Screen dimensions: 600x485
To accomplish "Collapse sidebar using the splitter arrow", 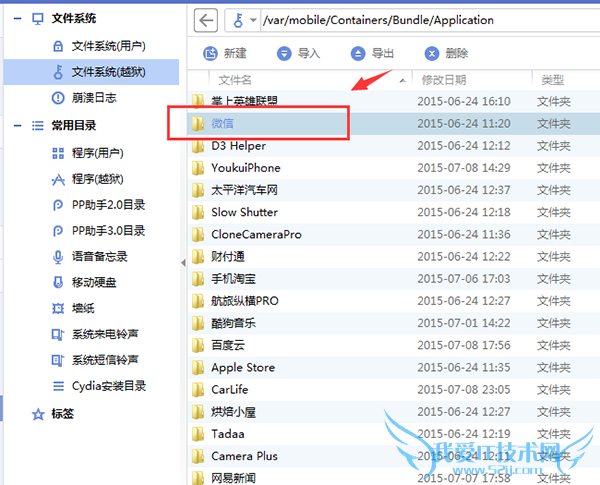I will [x=183, y=263].
